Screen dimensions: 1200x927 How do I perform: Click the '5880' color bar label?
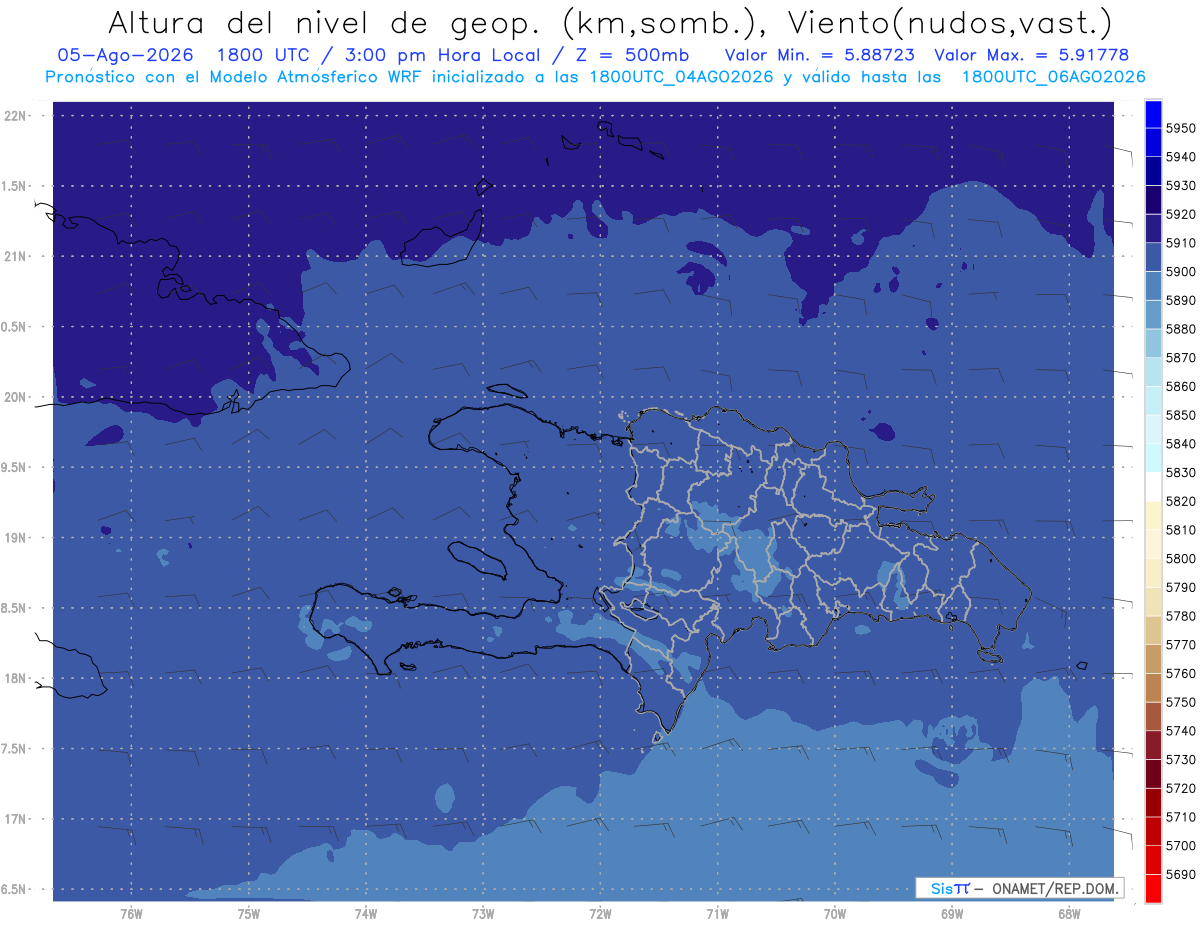[x=1181, y=329]
